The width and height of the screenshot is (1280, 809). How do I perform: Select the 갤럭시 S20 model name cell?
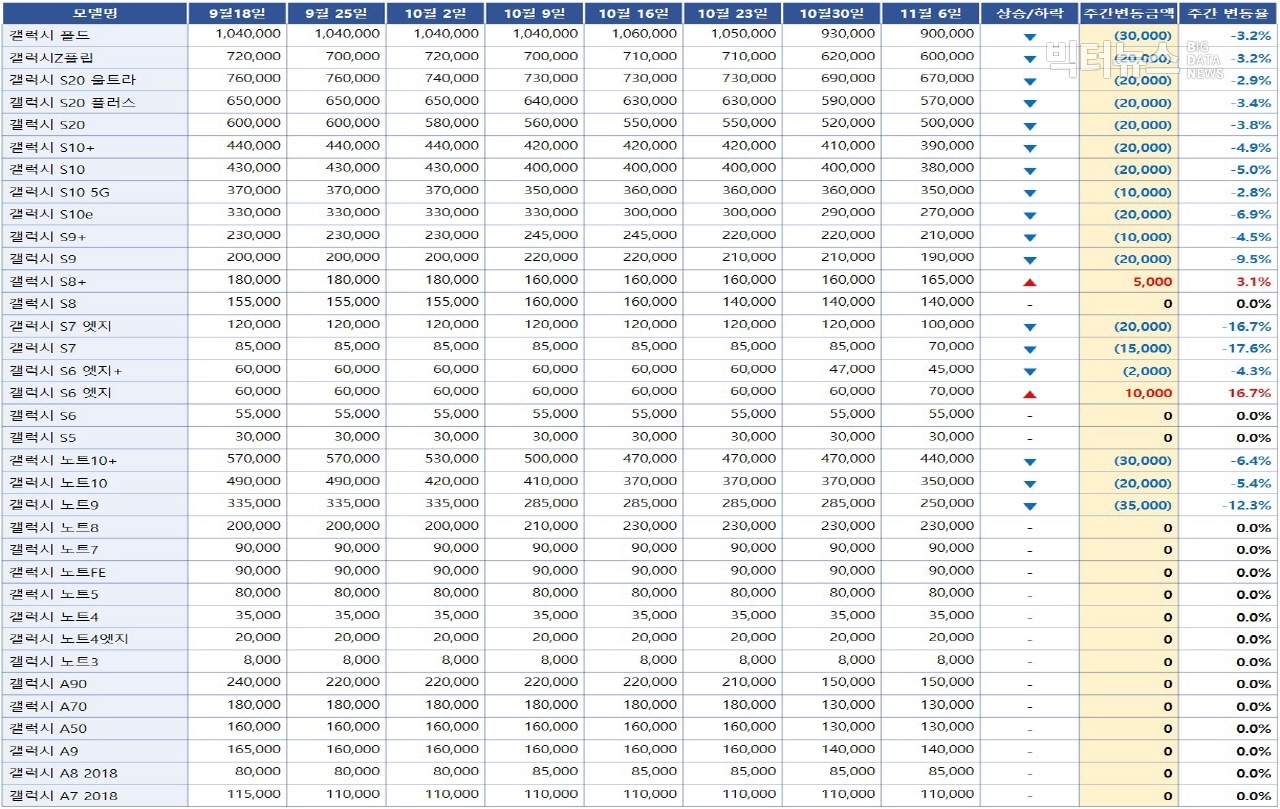[x=94, y=125]
